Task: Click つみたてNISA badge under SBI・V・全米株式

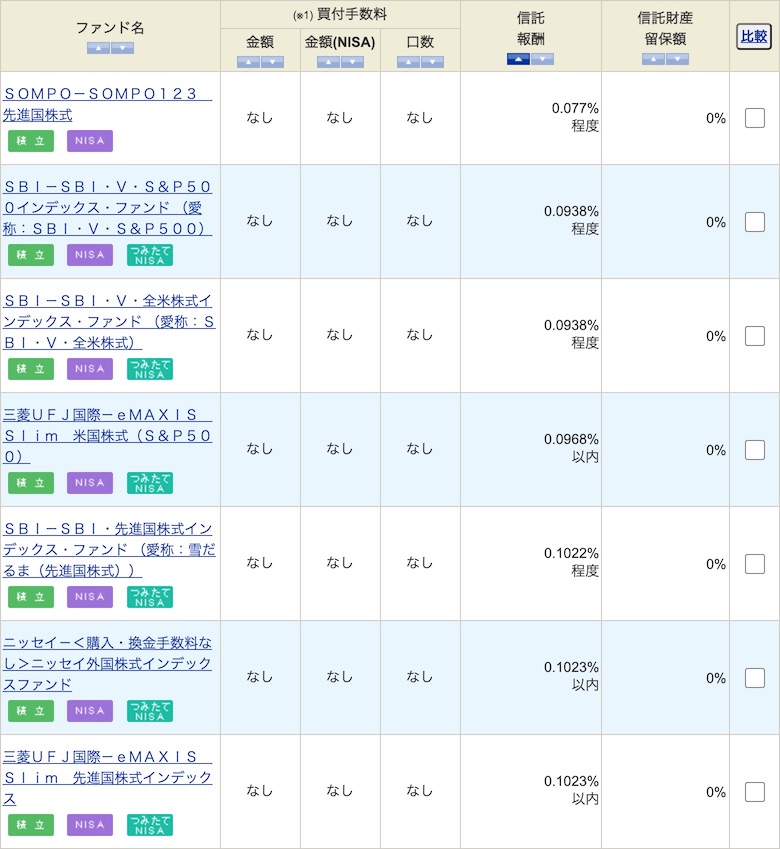Action: pyautogui.click(x=150, y=369)
